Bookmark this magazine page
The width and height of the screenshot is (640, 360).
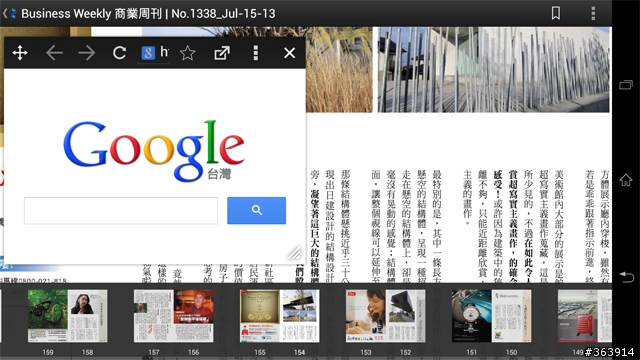556,13
